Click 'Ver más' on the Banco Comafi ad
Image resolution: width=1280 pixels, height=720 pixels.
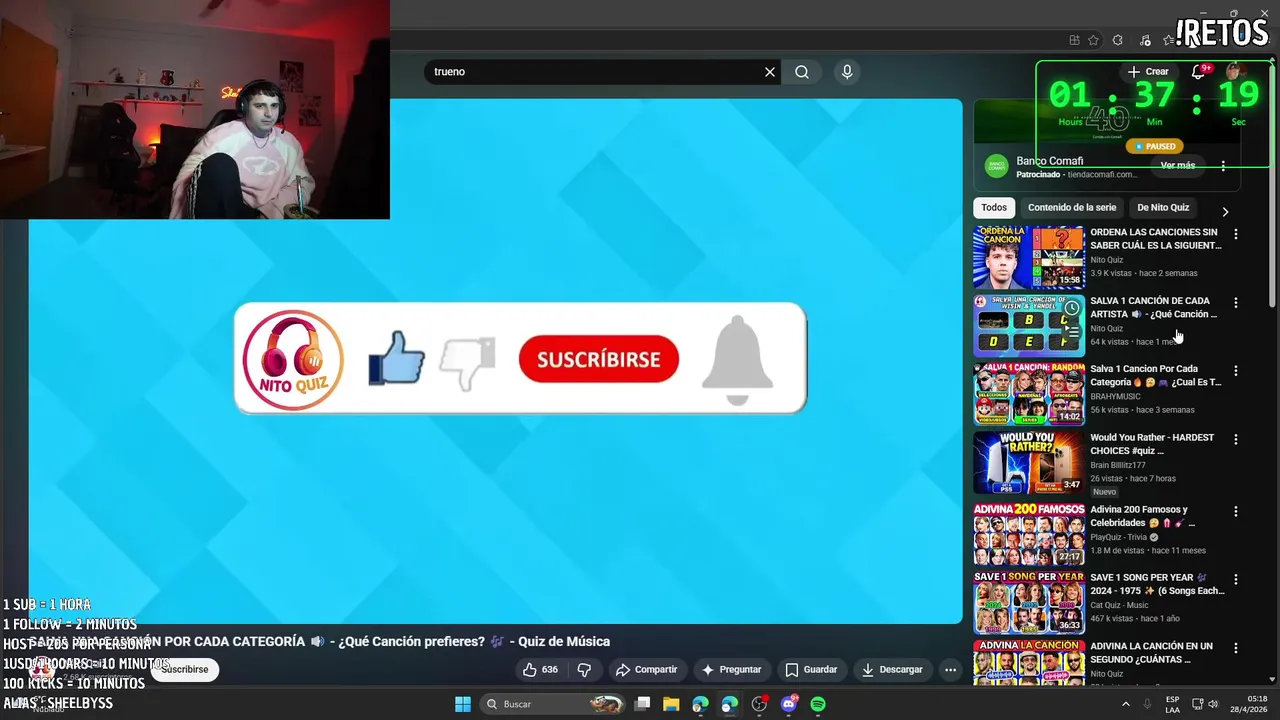click(x=1178, y=165)
